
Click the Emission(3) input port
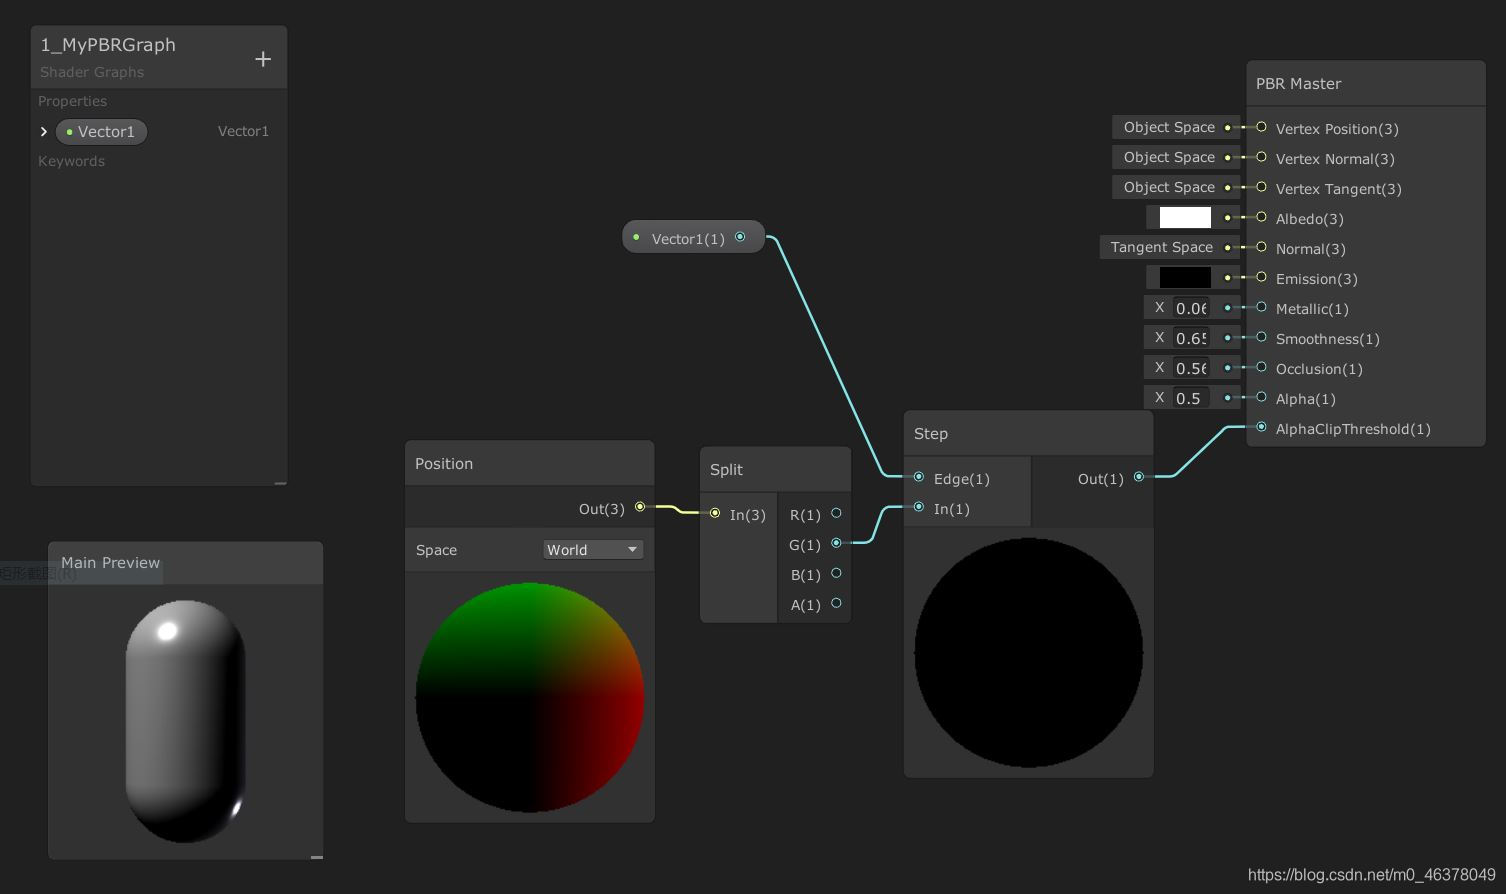[1261, 277]
